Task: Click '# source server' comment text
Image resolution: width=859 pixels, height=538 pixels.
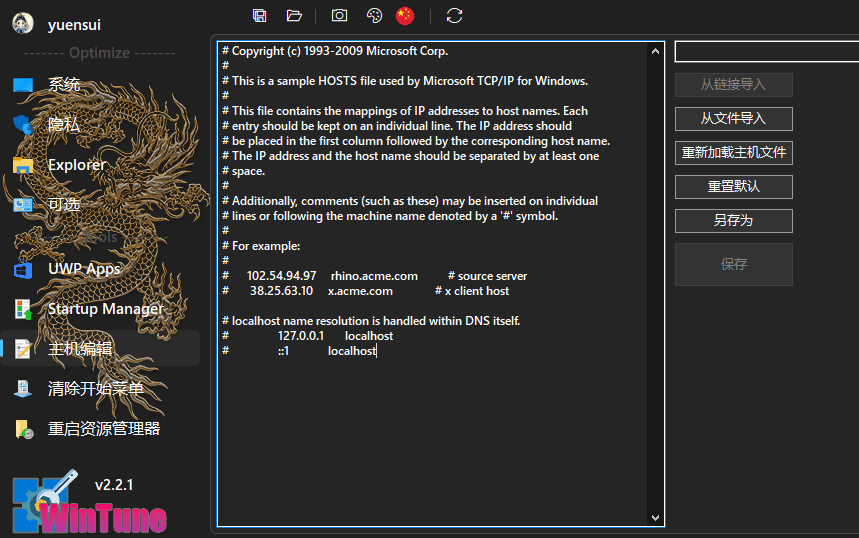Action: 488,276
